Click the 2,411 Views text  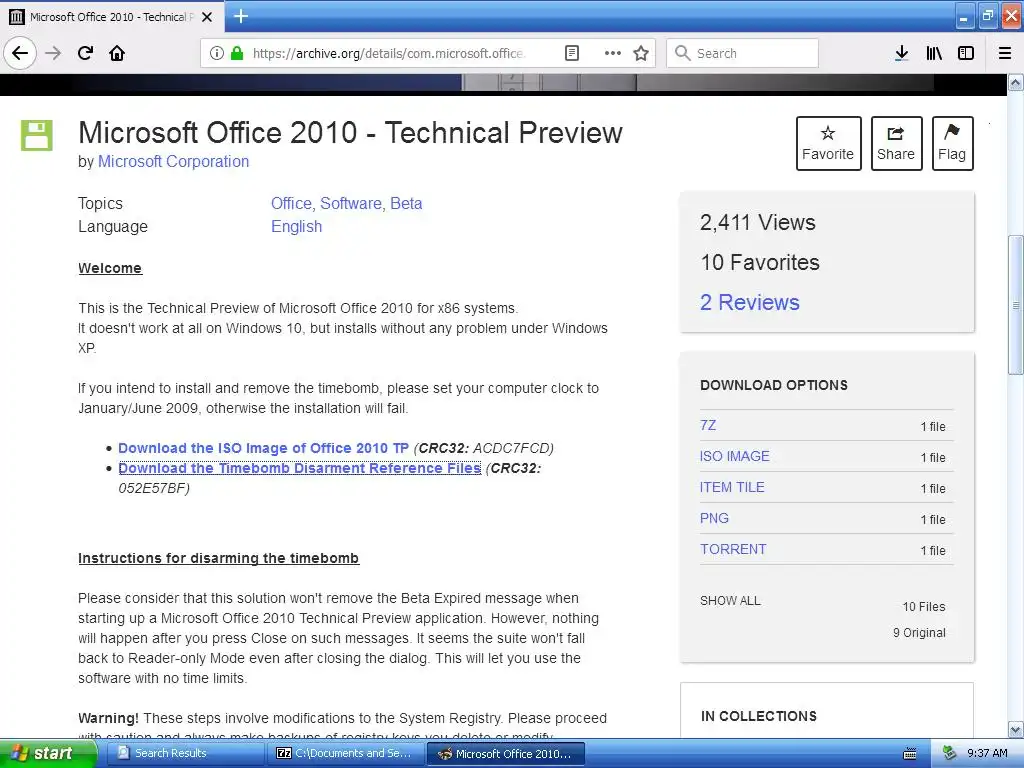point(758,223)
